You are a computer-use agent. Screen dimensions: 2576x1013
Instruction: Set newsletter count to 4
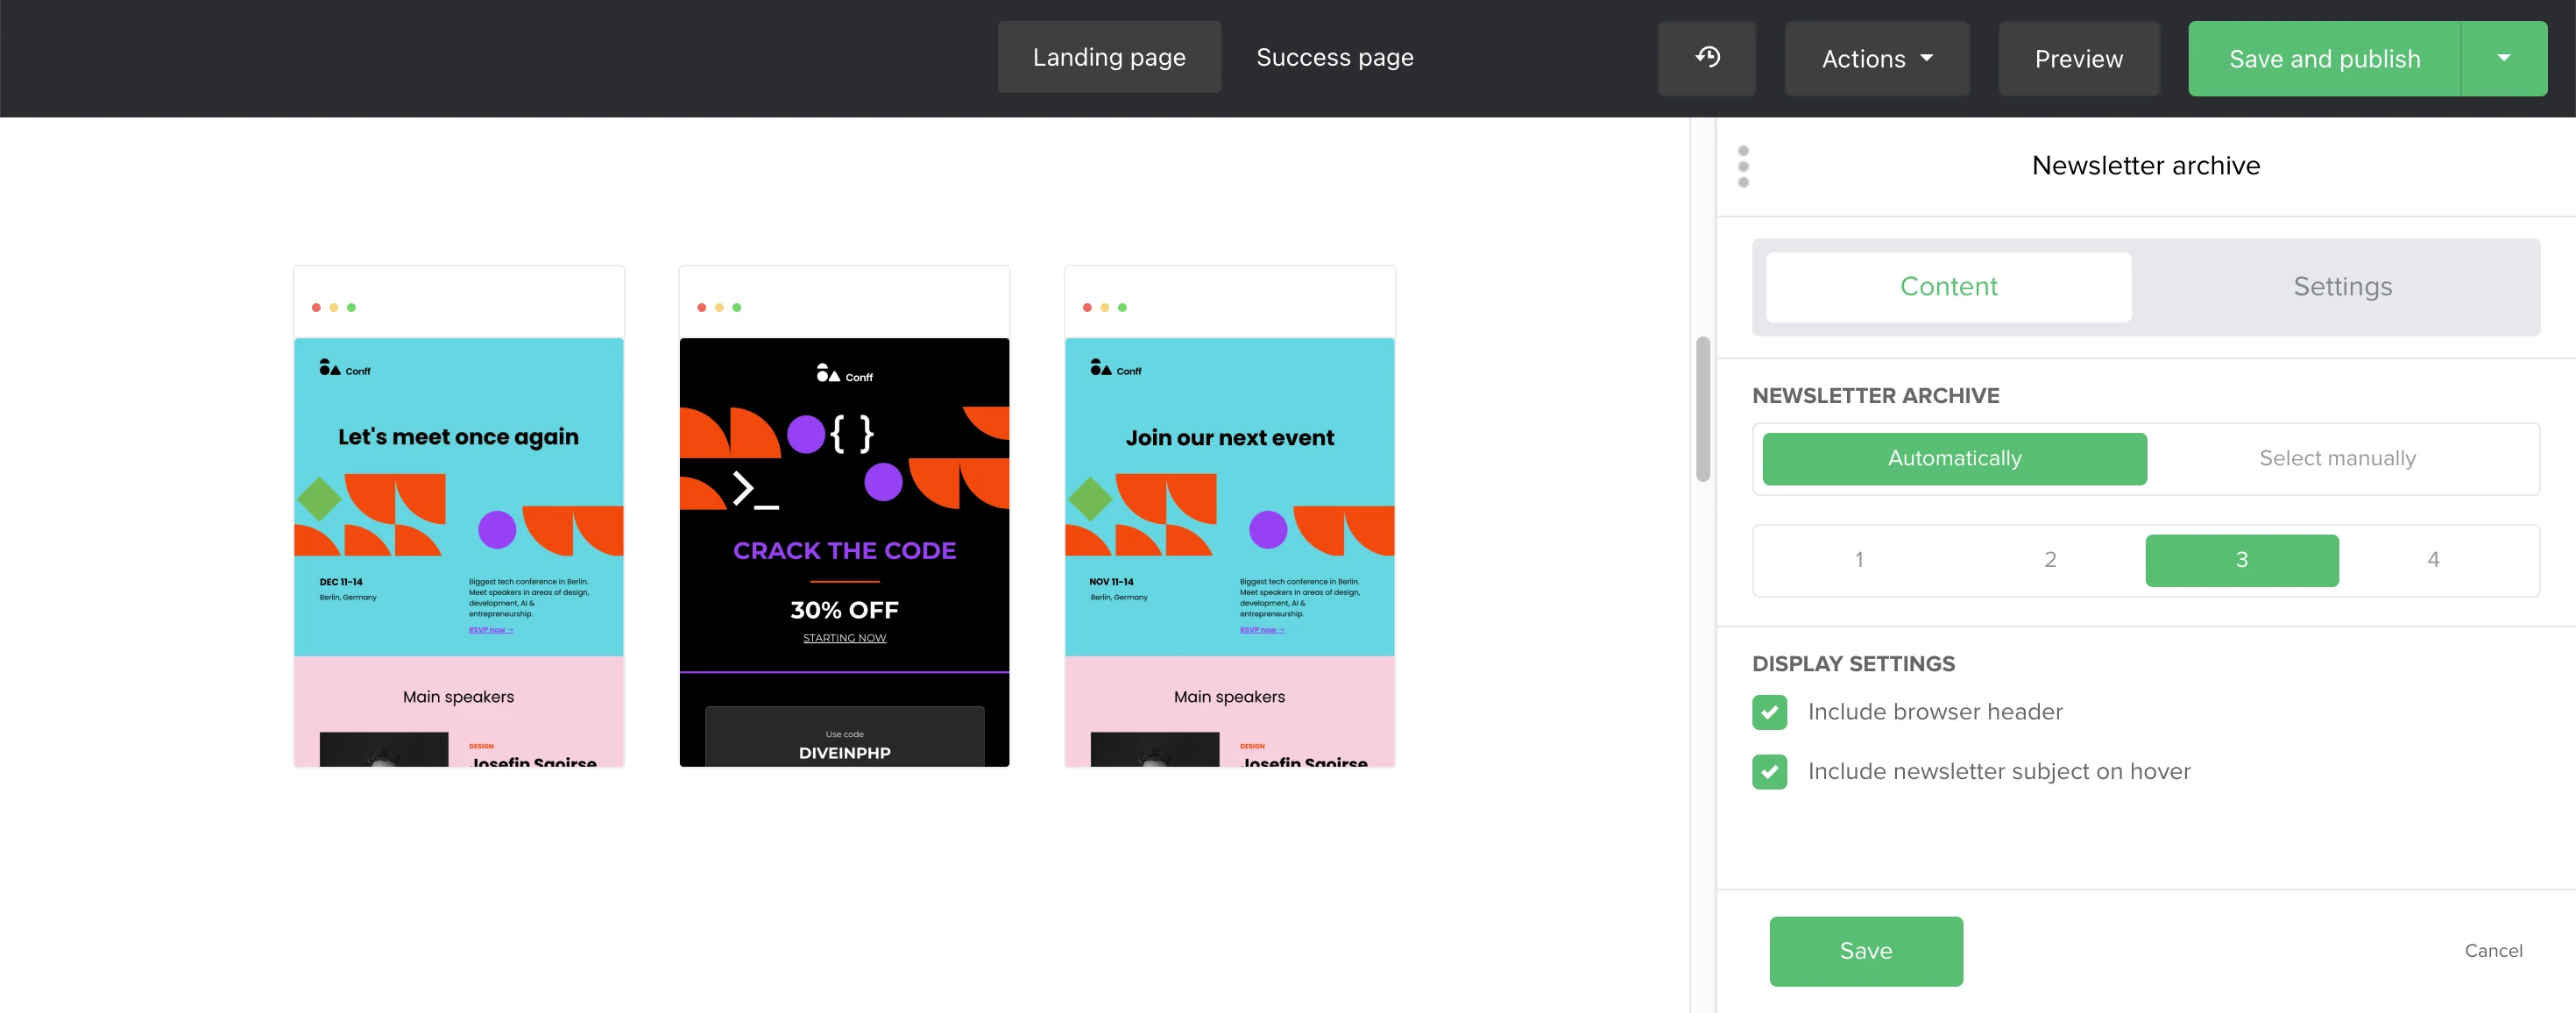[2432, 560]
